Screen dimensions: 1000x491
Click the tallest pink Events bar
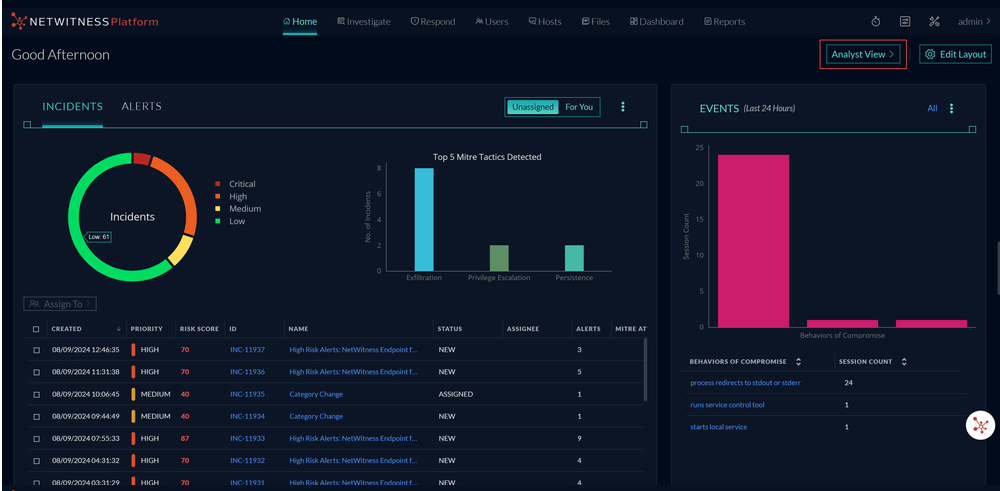754,241
